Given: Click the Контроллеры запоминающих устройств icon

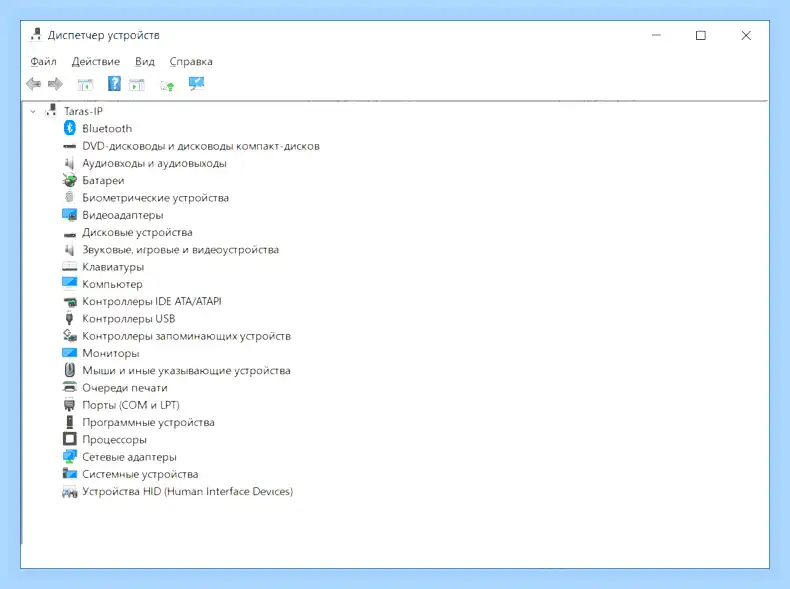Looking at the screenshot, I should click(x=70, y=335).
